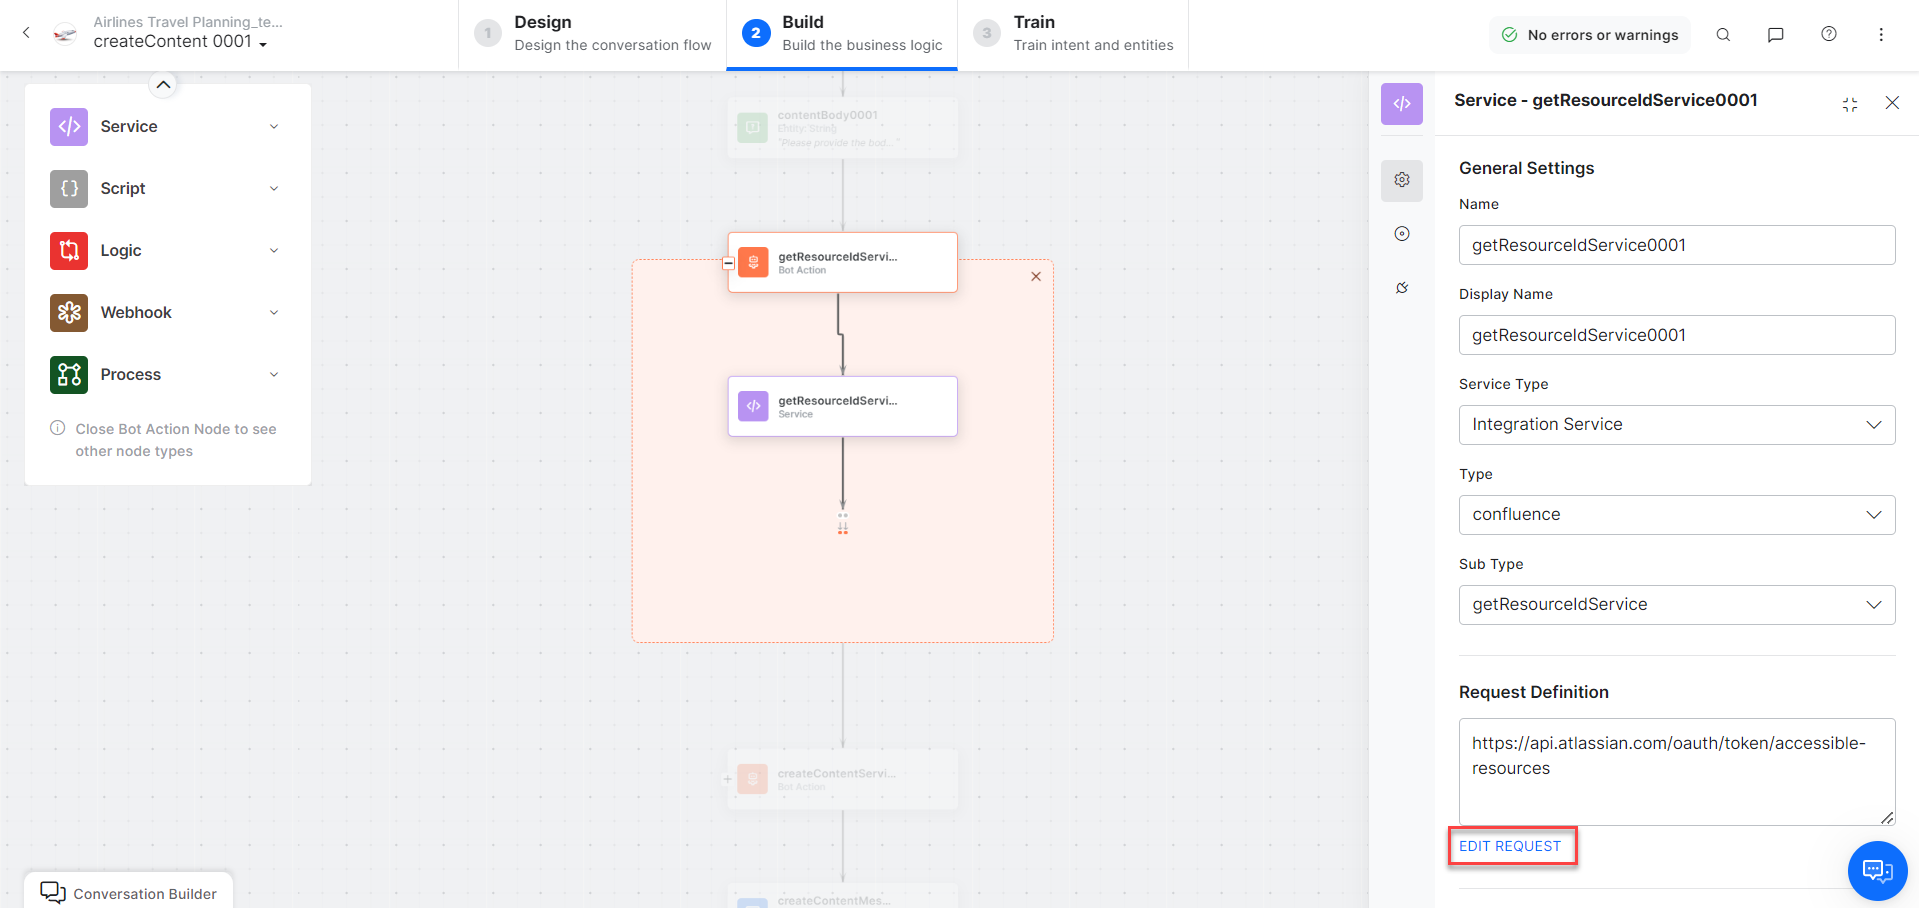Open the help question mark icon
1919x908 pixels.
click(x=1828, y=35)
